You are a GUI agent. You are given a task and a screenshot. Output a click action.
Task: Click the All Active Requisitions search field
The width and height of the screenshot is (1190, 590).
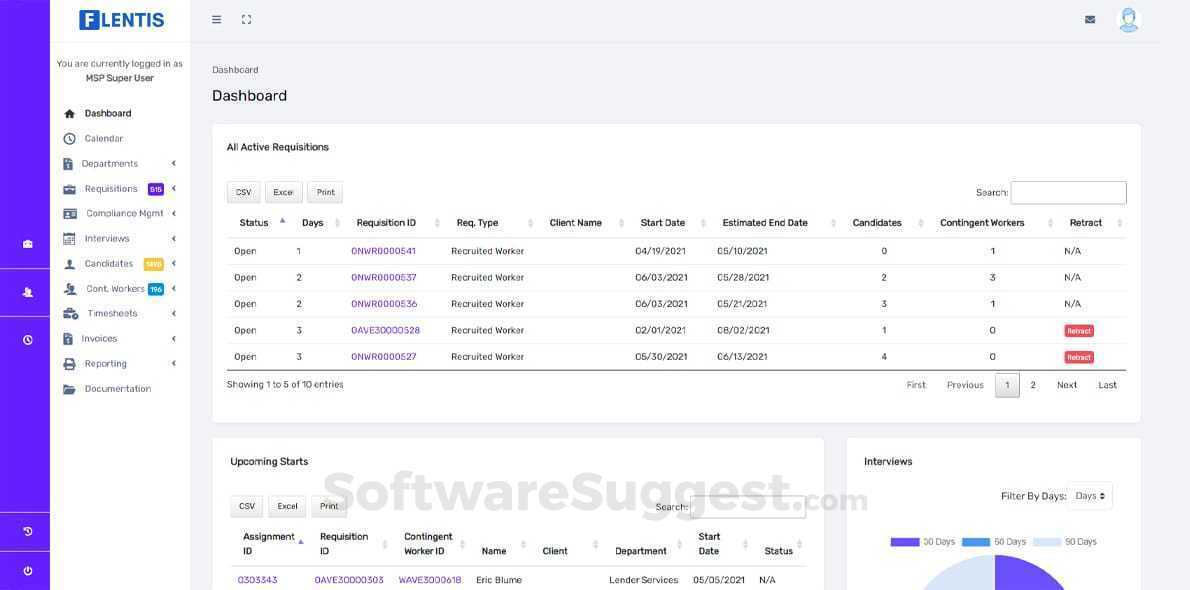(x=1068, y=193)
